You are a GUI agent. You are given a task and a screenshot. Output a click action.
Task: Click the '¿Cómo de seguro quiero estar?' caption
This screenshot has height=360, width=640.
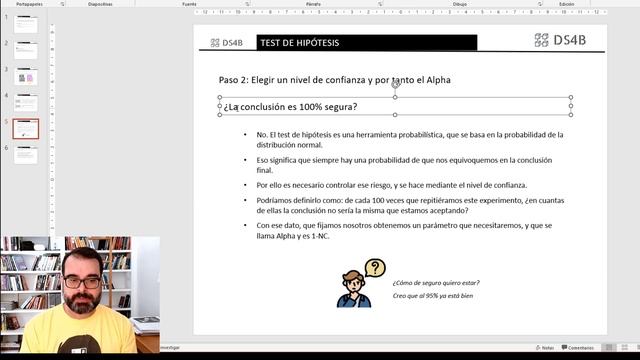(x=436, y=282)
